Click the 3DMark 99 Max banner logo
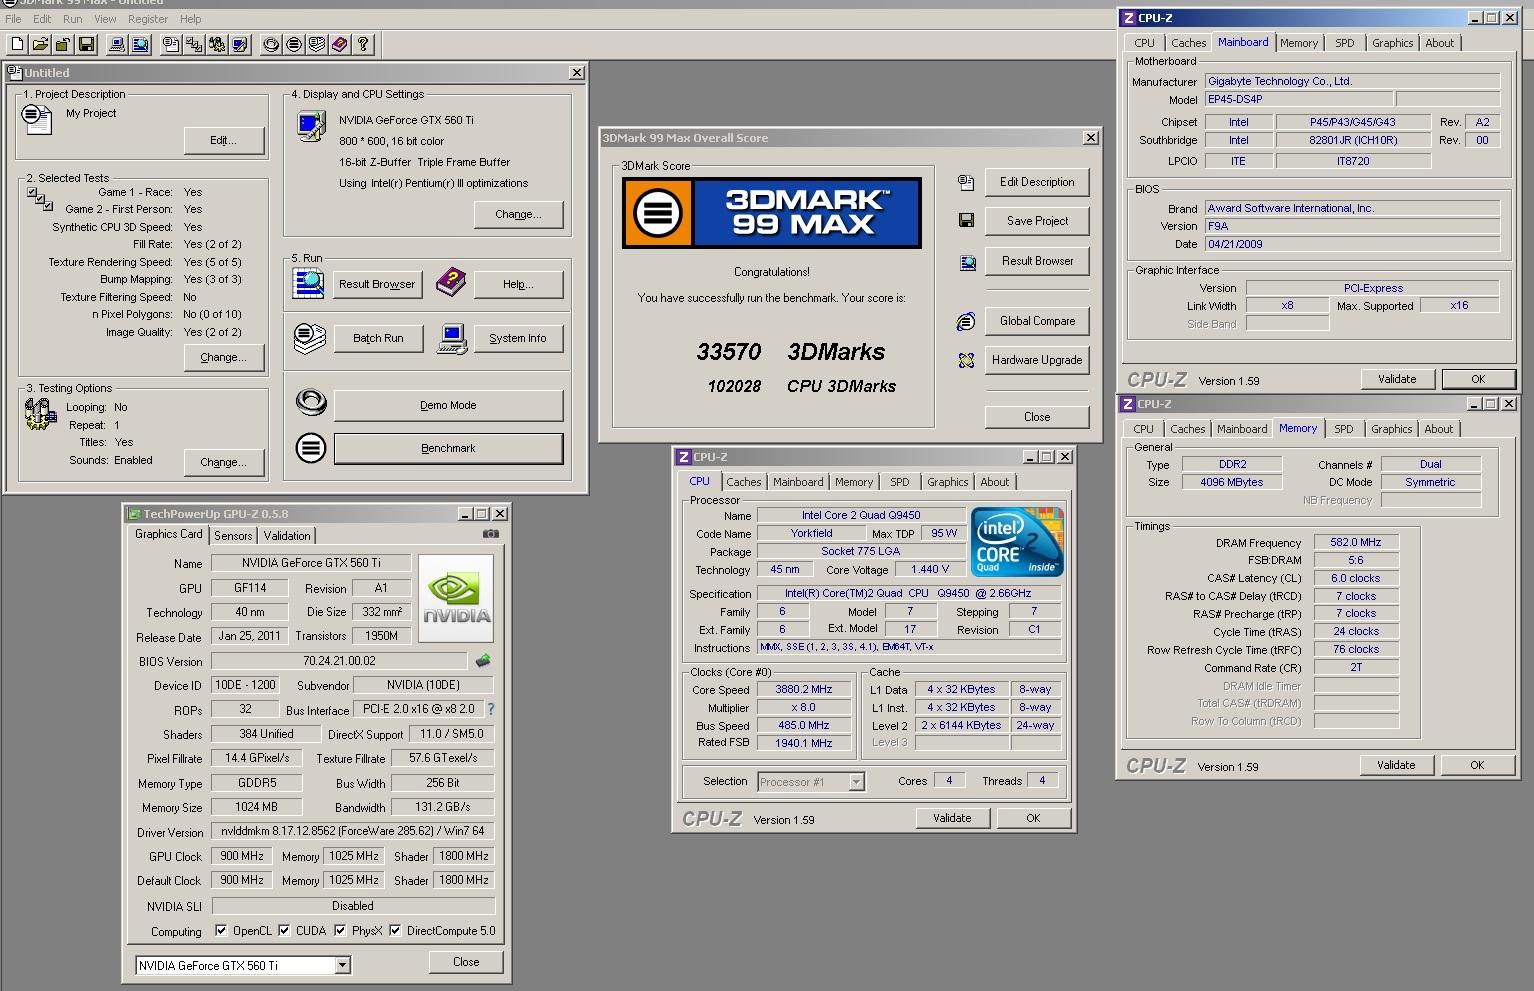 tap(771, 213)
